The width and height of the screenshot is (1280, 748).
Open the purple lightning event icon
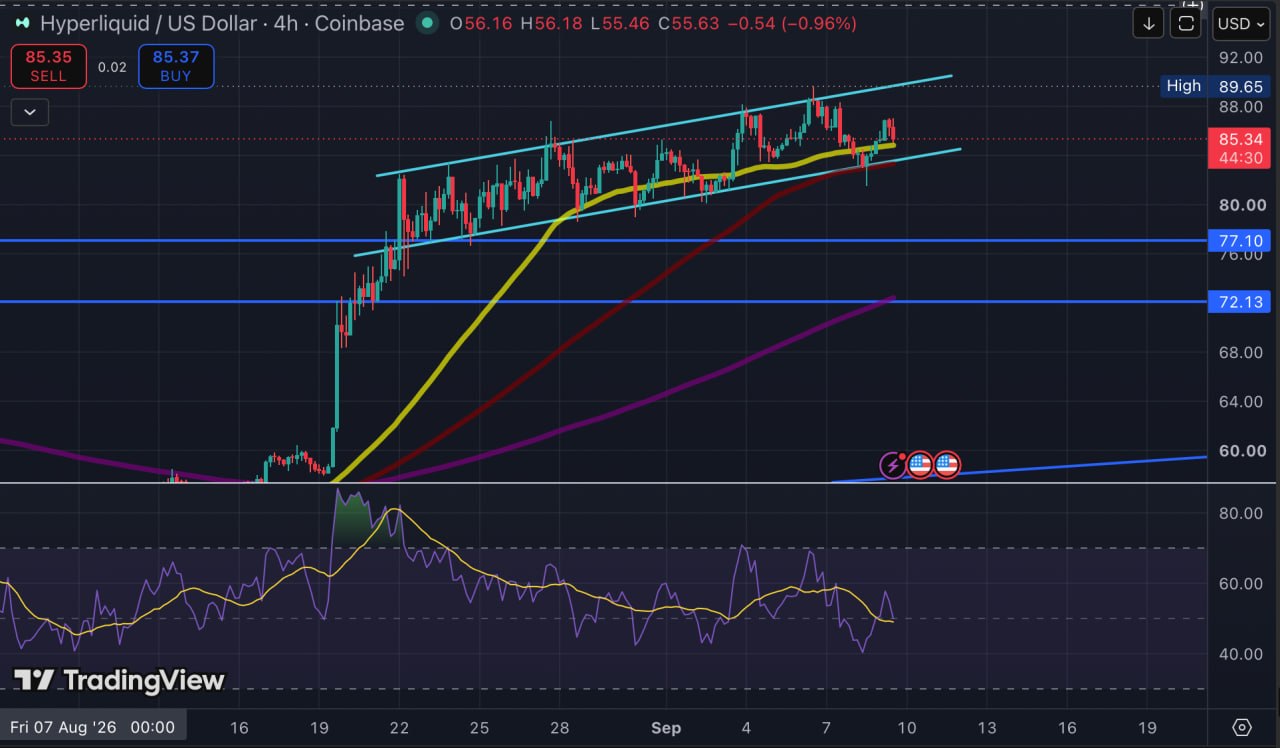892,464
